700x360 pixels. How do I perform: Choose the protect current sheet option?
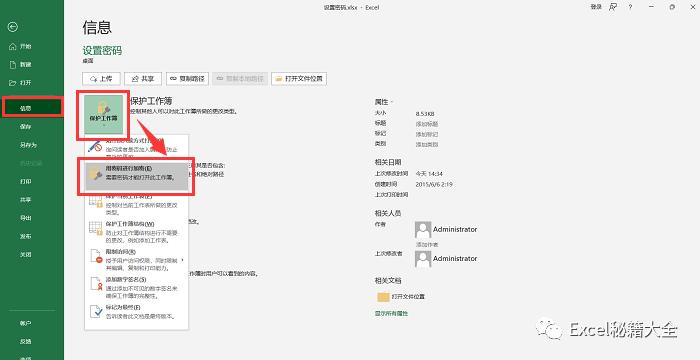point(137,204)
